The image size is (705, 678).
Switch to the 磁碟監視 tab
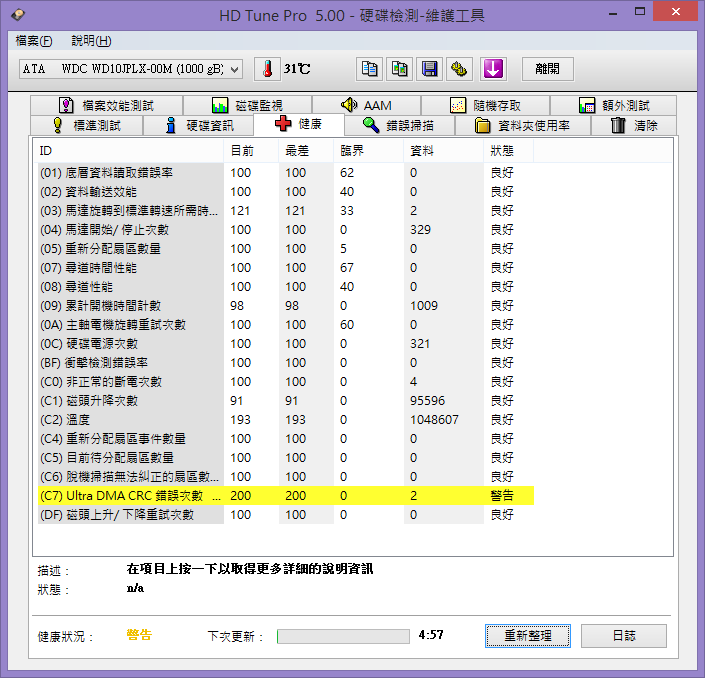pos(247,106)
